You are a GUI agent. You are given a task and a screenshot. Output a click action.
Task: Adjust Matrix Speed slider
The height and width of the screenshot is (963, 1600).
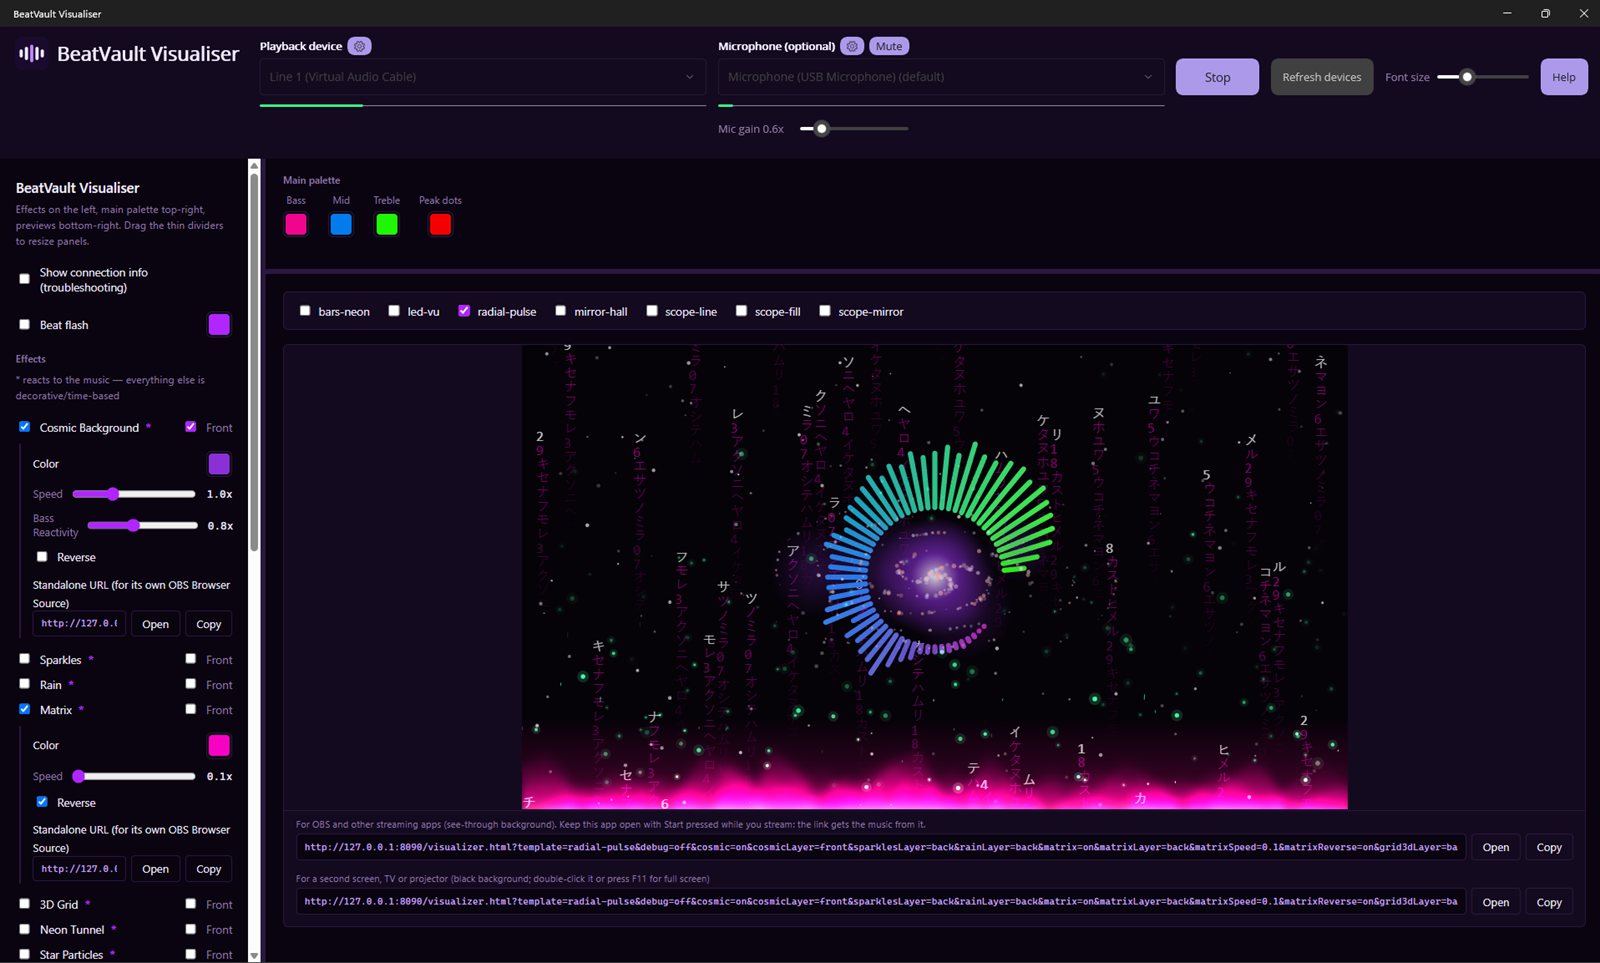[x=134, y=776]
